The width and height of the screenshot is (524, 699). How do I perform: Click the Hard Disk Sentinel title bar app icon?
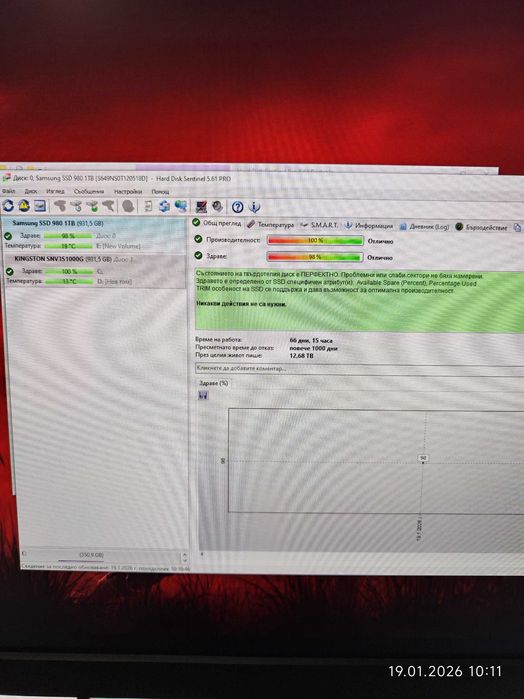pyautogui.click(x=6, y=178)
